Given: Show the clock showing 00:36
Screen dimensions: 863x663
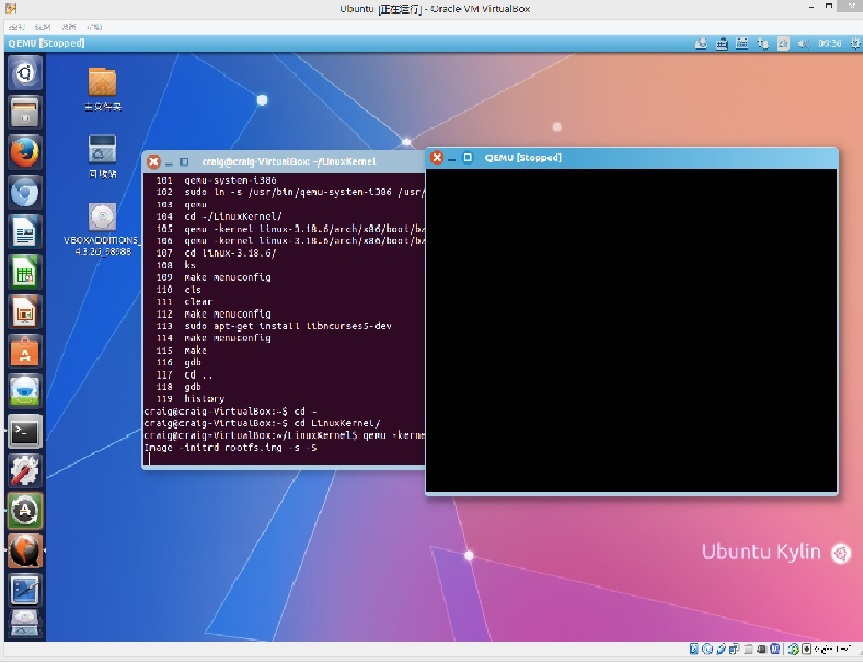Looking at the screenshot, I should [x=829, y=43].
